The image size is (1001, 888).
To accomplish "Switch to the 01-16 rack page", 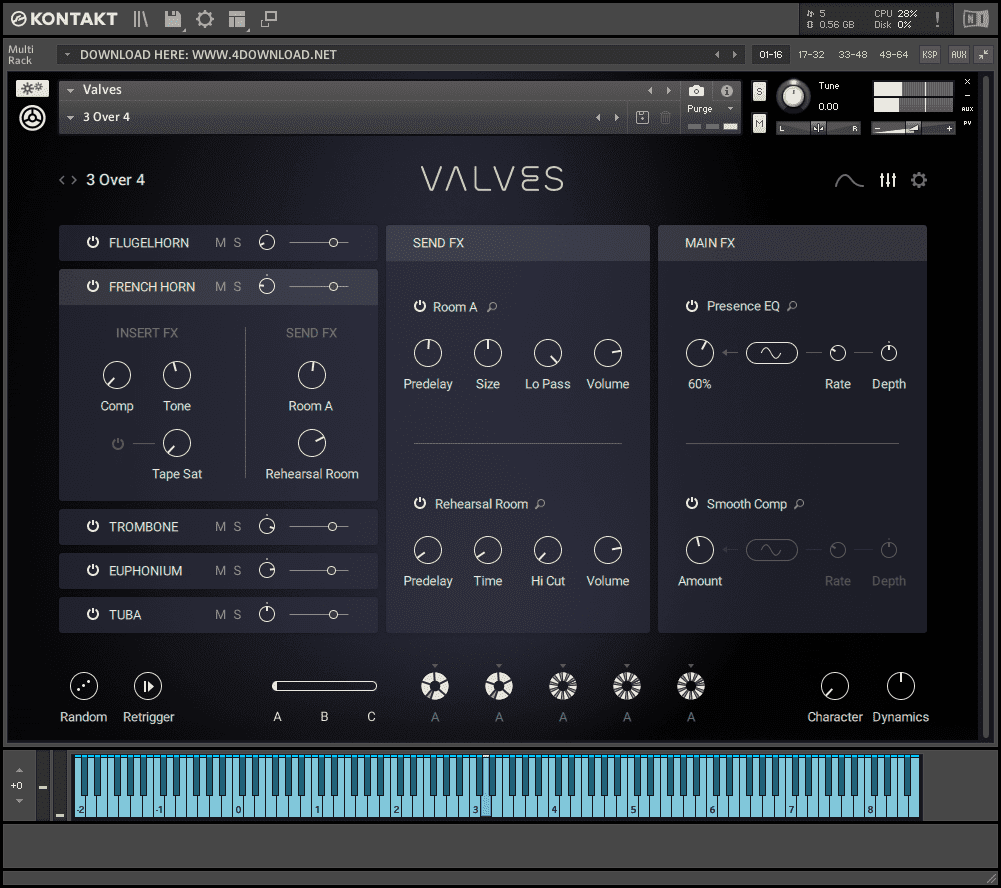I will point(771,55).
